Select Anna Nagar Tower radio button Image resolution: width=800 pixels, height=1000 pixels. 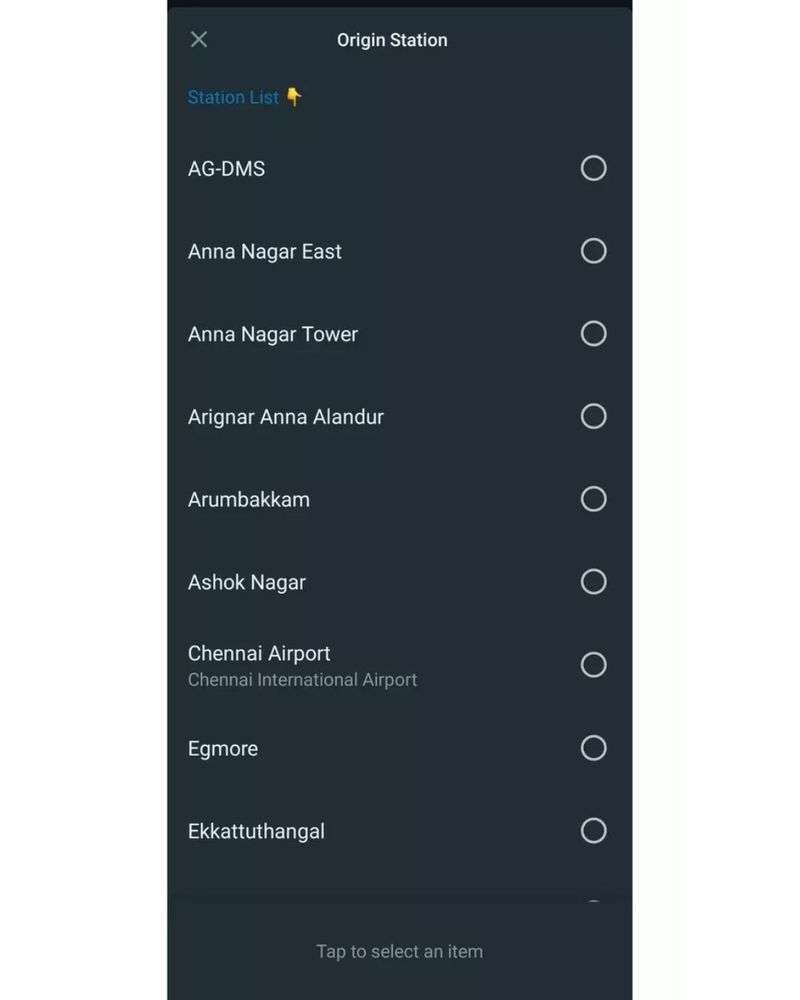[593, 334]
